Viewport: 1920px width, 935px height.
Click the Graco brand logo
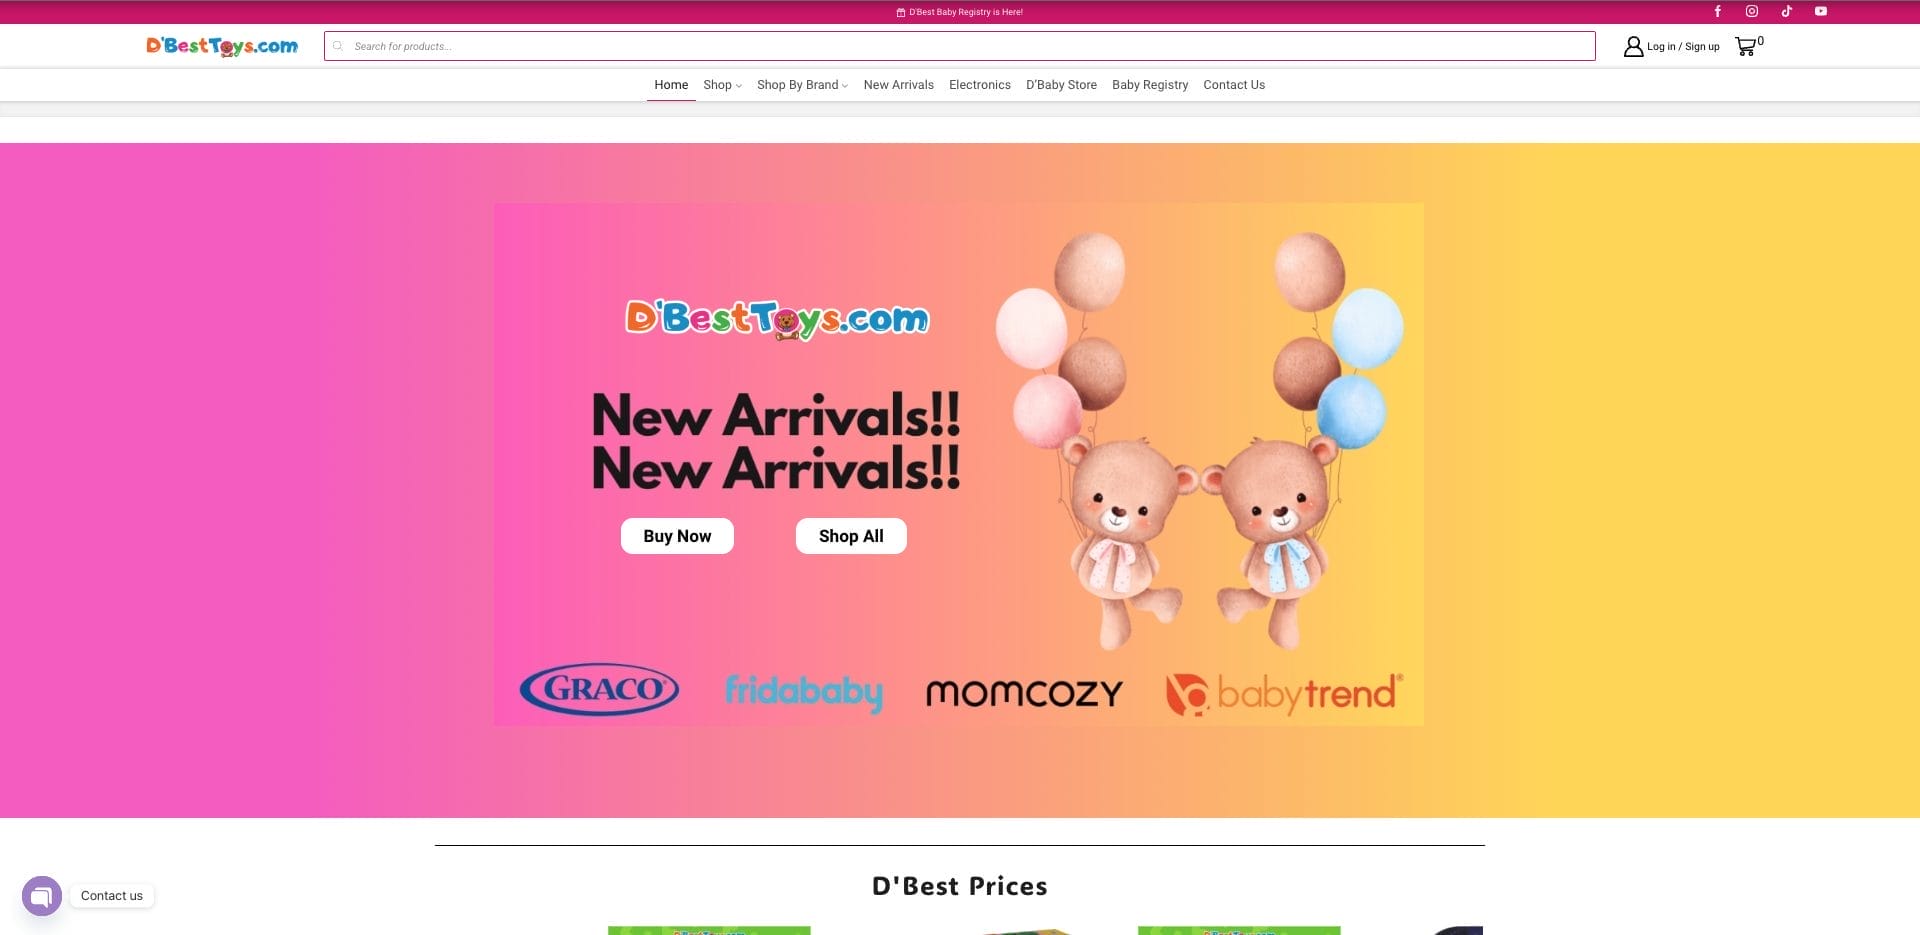599,689
